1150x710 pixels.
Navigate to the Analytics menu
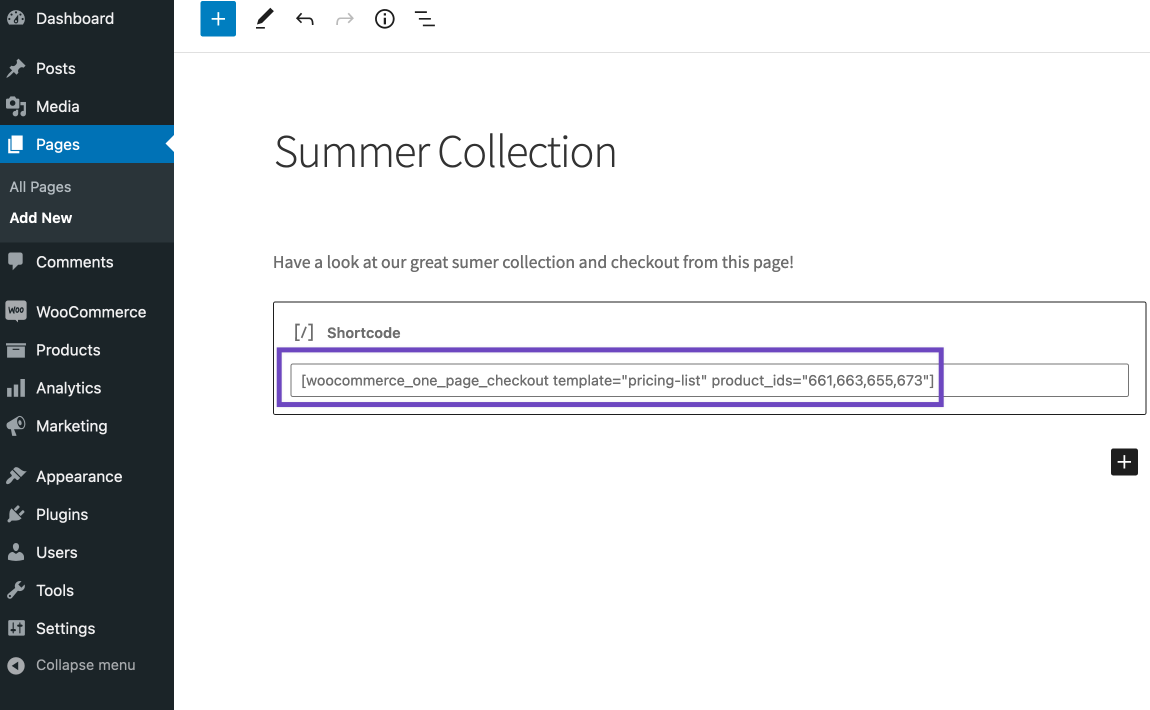pos(68,388)
